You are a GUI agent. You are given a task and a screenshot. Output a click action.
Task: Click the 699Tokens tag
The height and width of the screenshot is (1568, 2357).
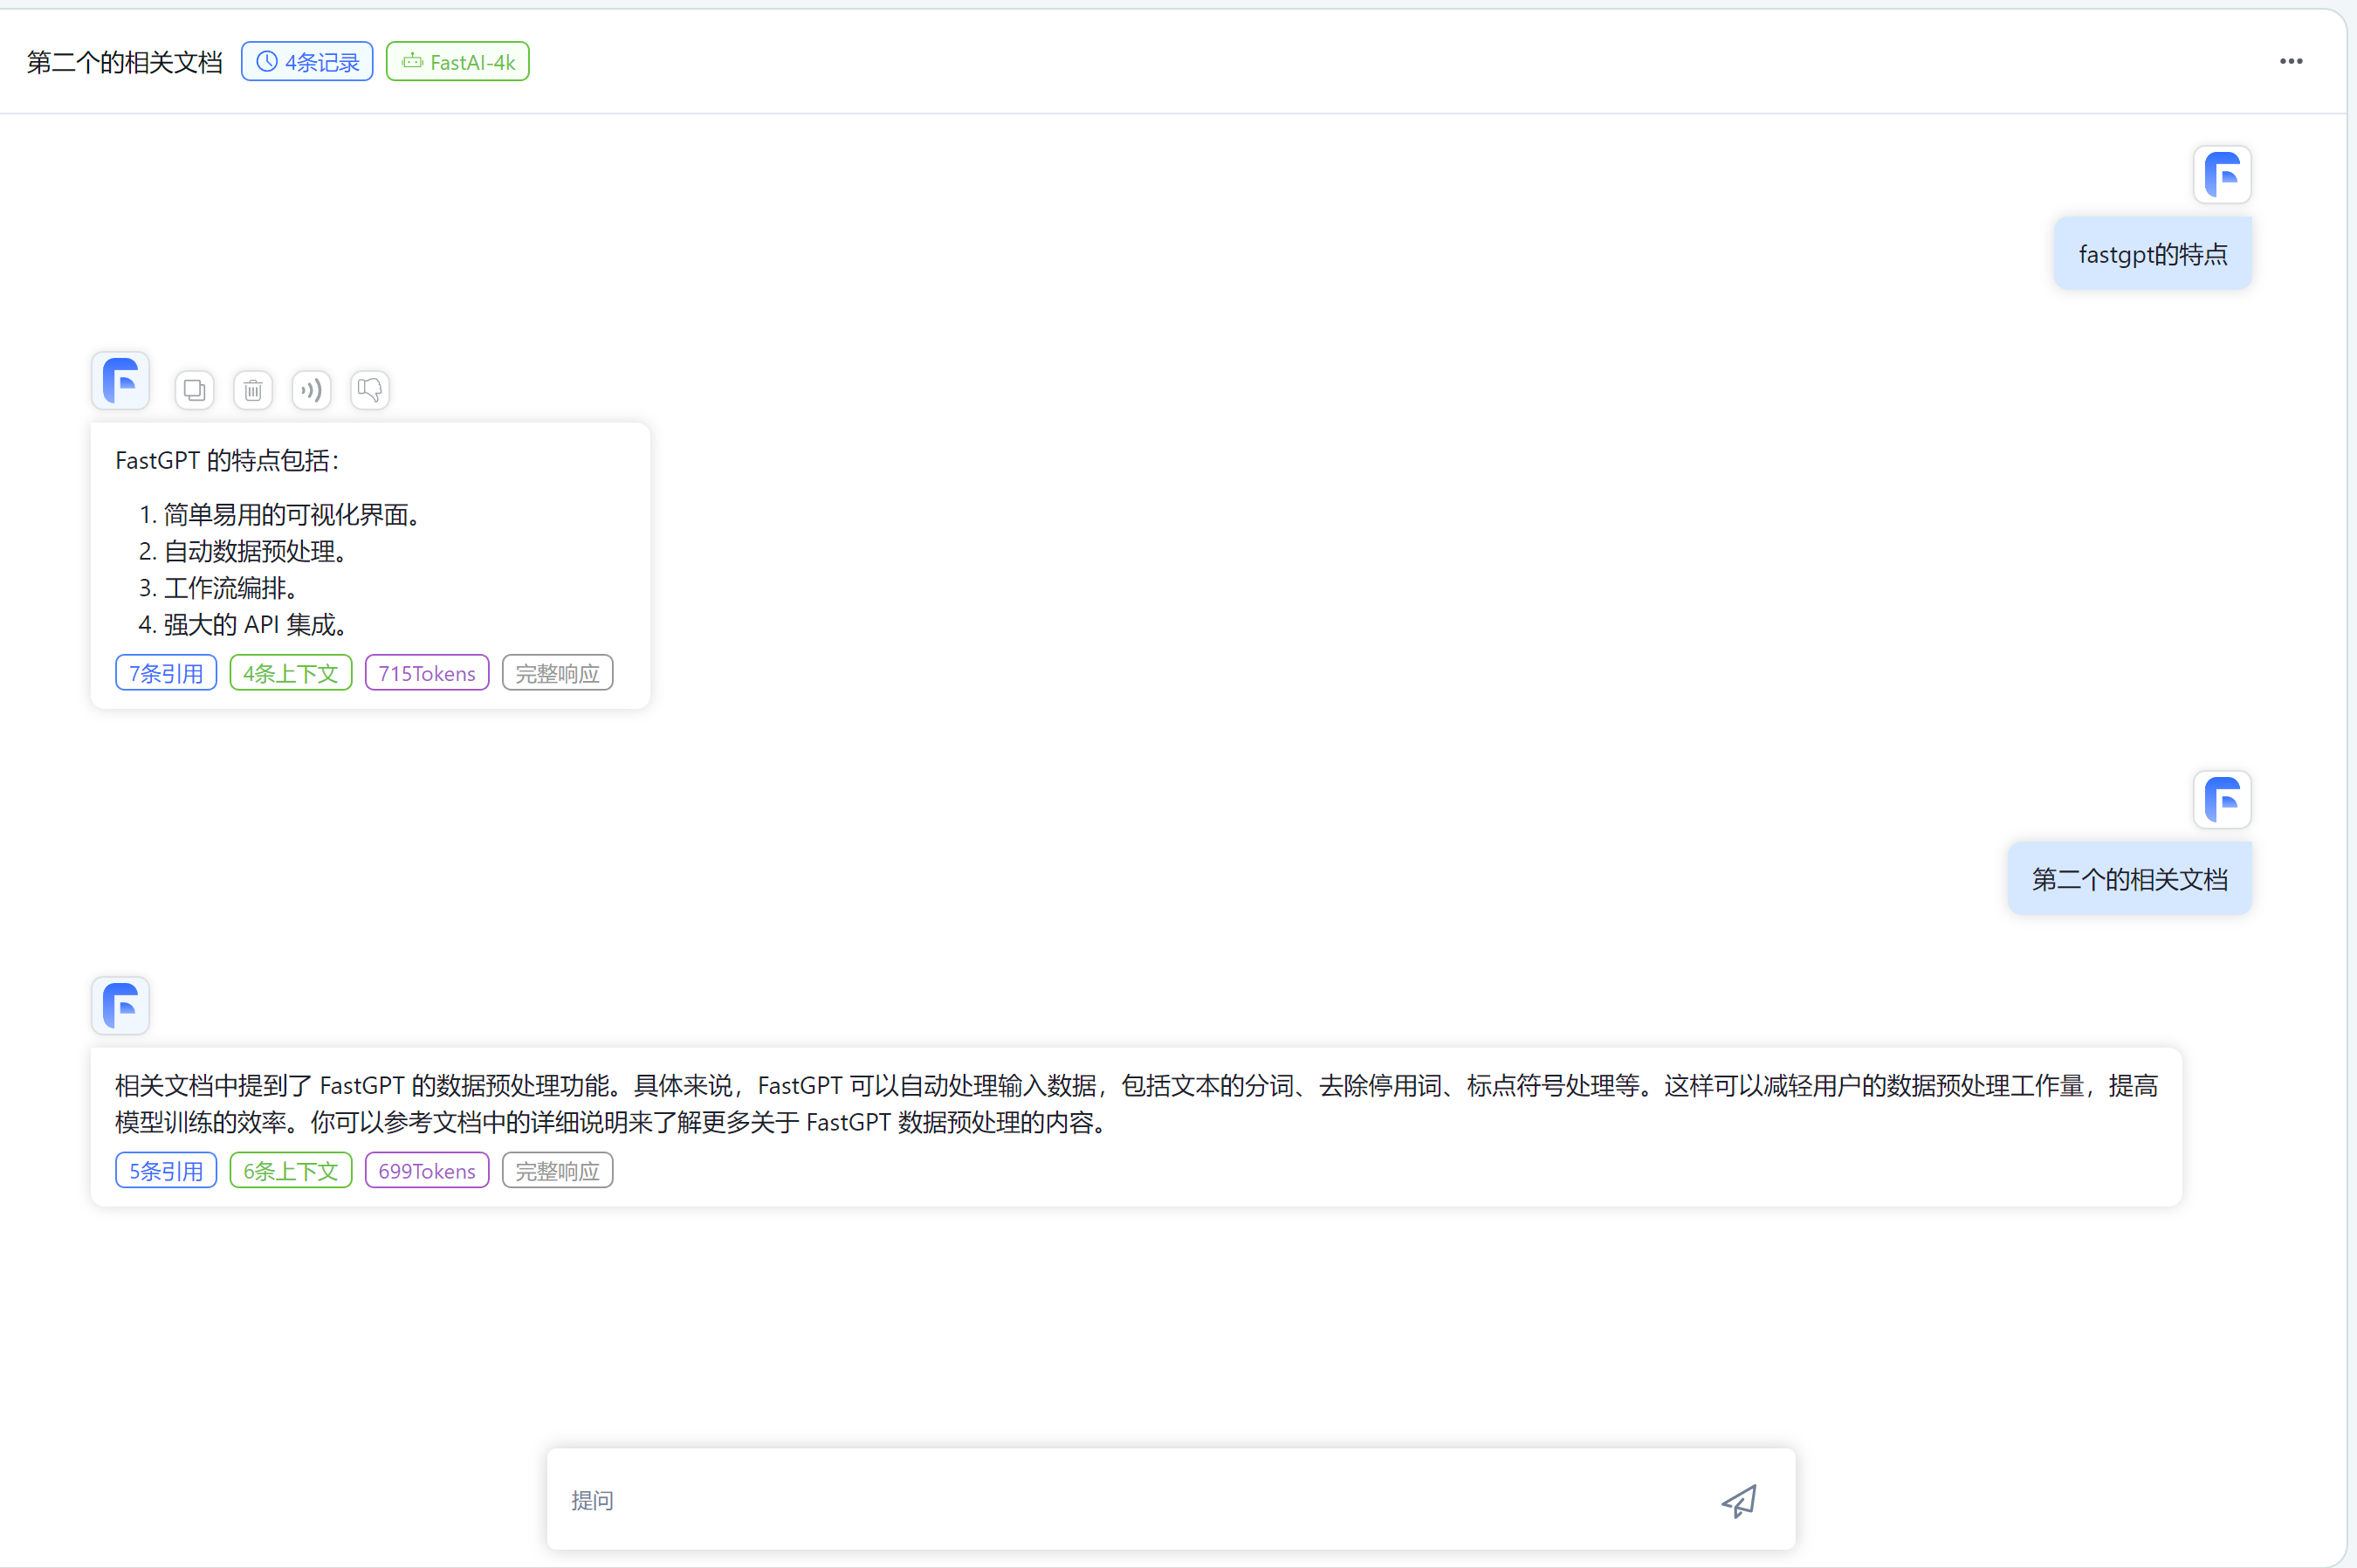click(x=427, y=1171)
